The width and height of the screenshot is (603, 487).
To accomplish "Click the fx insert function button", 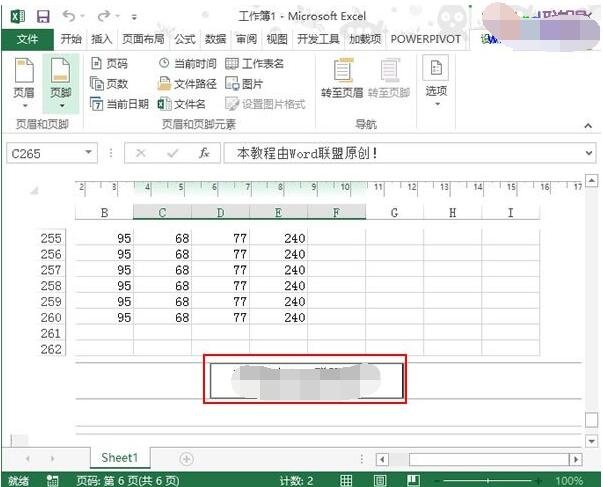I will coord(204,153).
